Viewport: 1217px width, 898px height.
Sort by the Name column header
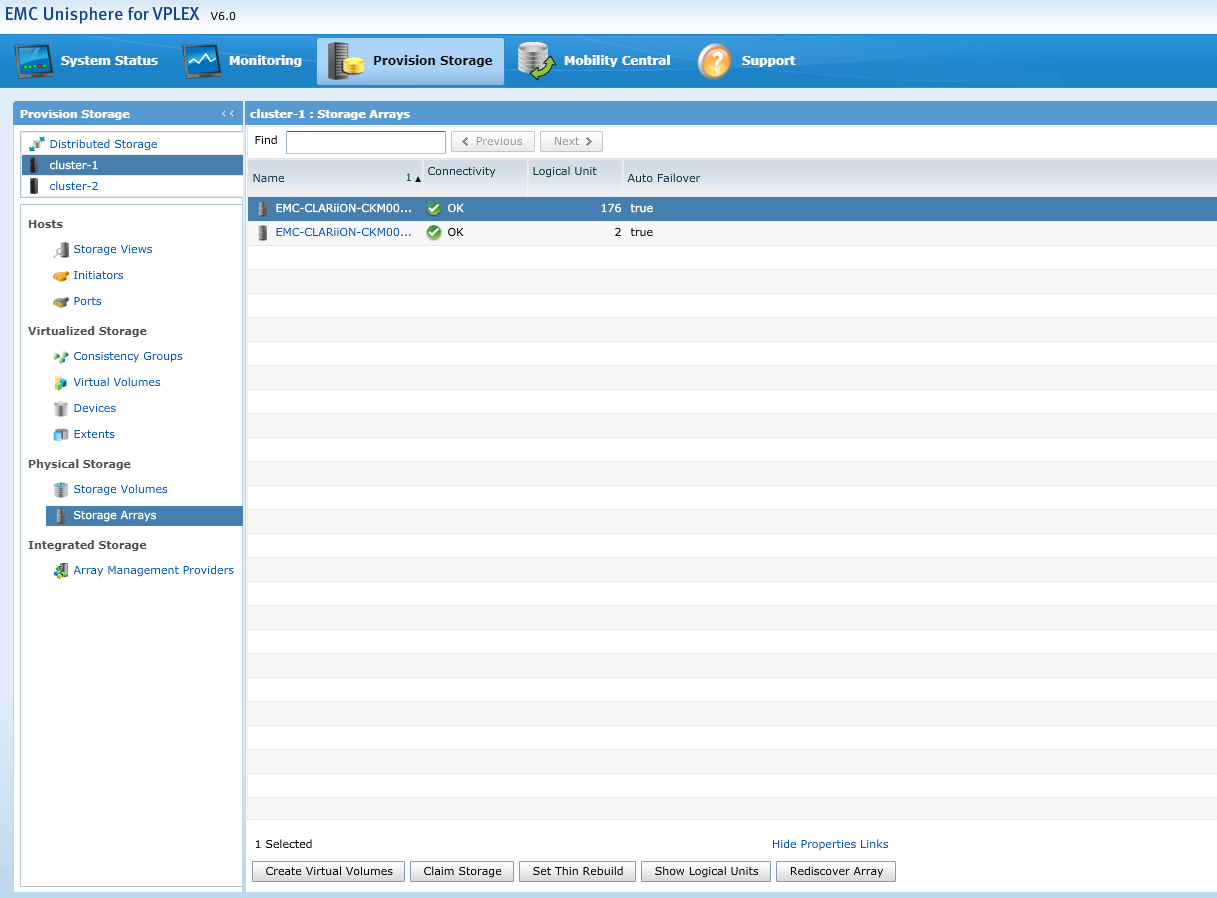[335, 178]
